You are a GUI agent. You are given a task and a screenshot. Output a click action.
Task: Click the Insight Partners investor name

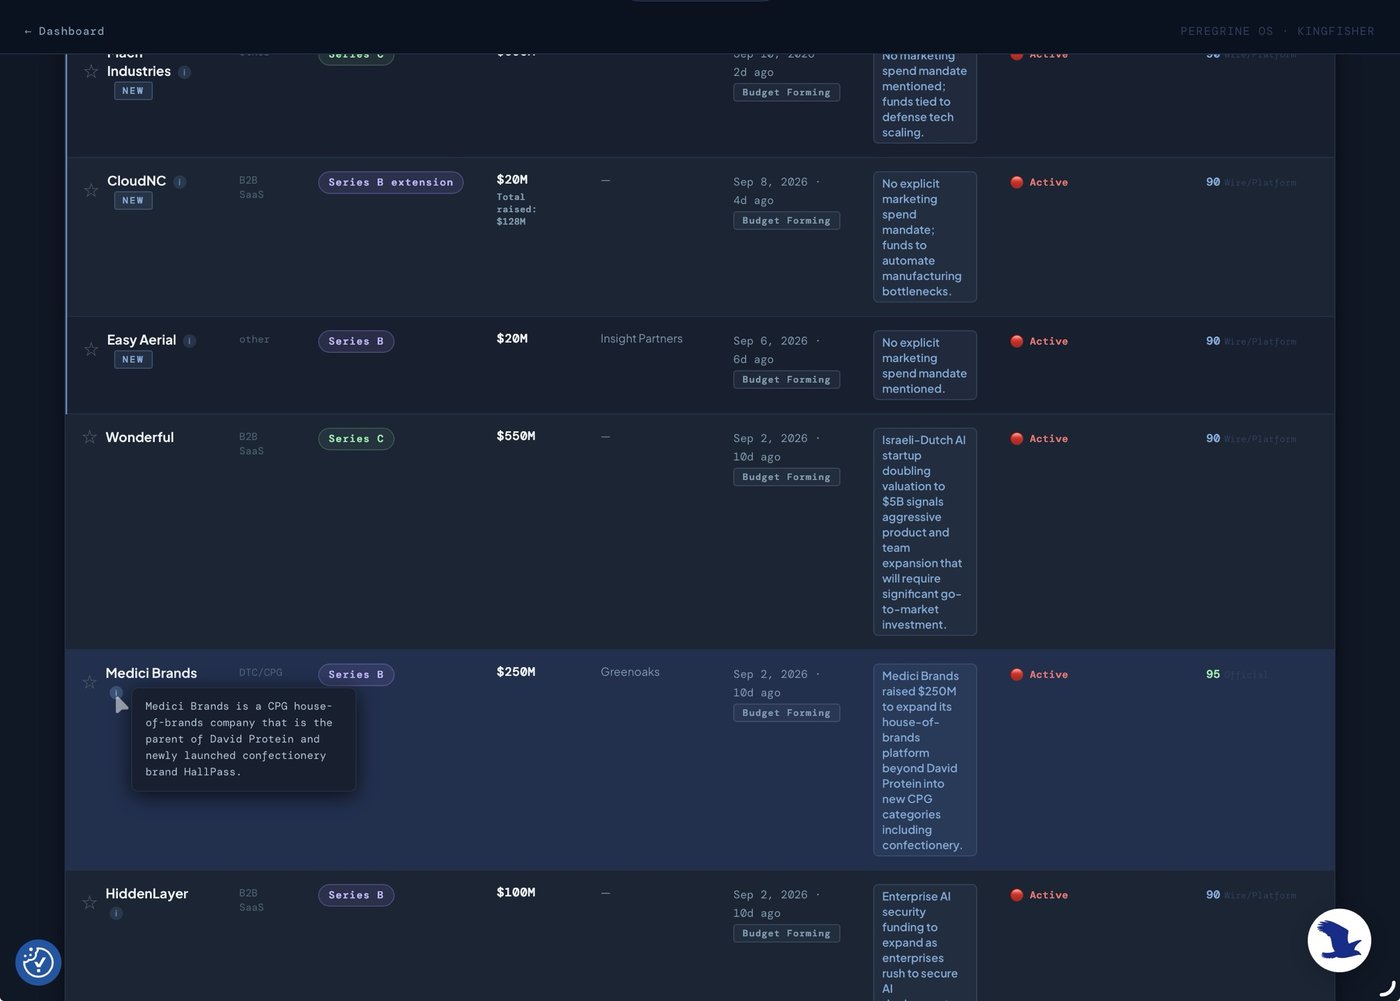(641, 339)
